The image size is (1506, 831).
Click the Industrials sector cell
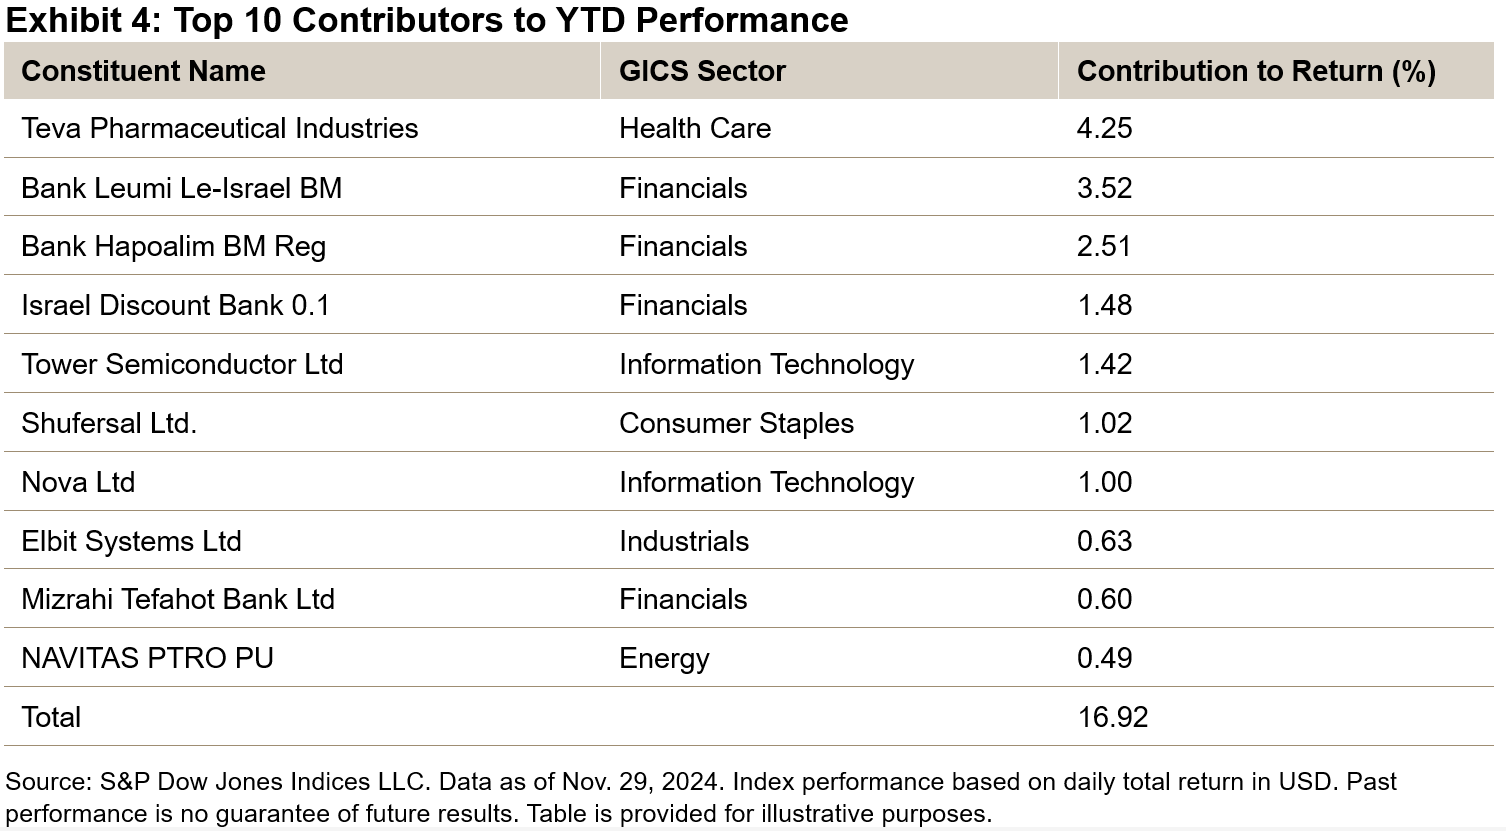[x=684, y=541]
